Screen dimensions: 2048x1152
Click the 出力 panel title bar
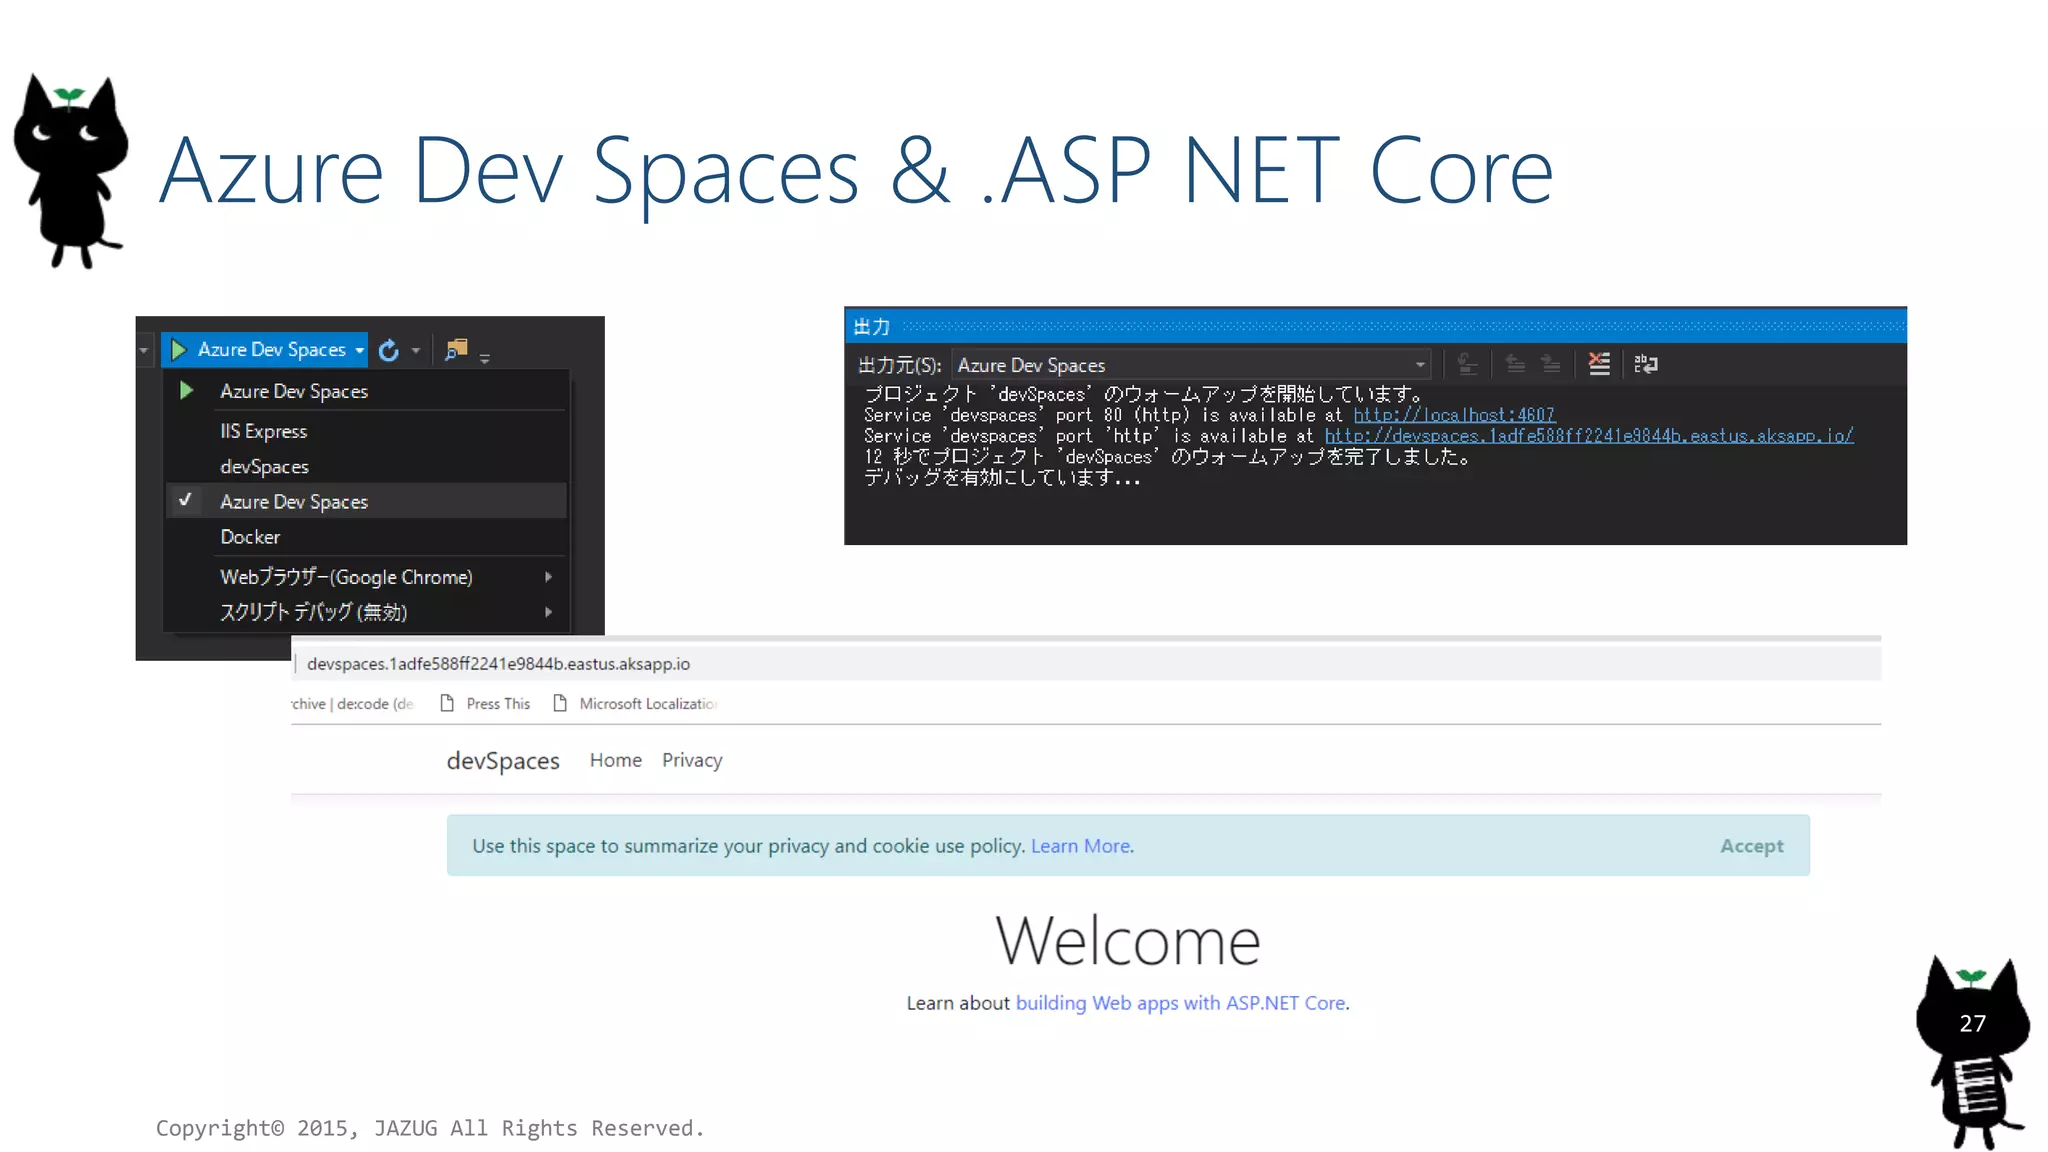click(x=1375, y=326)
